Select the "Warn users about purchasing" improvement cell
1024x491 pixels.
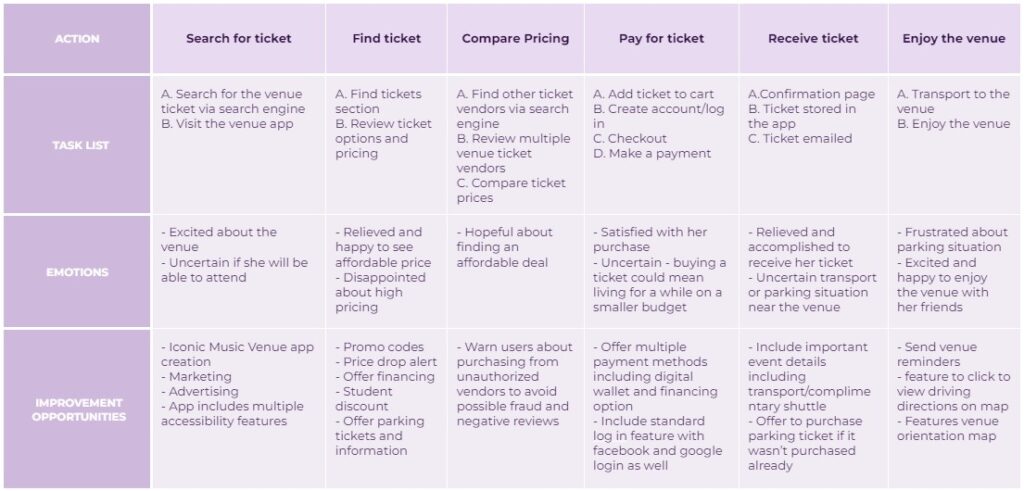click(514, 384)
